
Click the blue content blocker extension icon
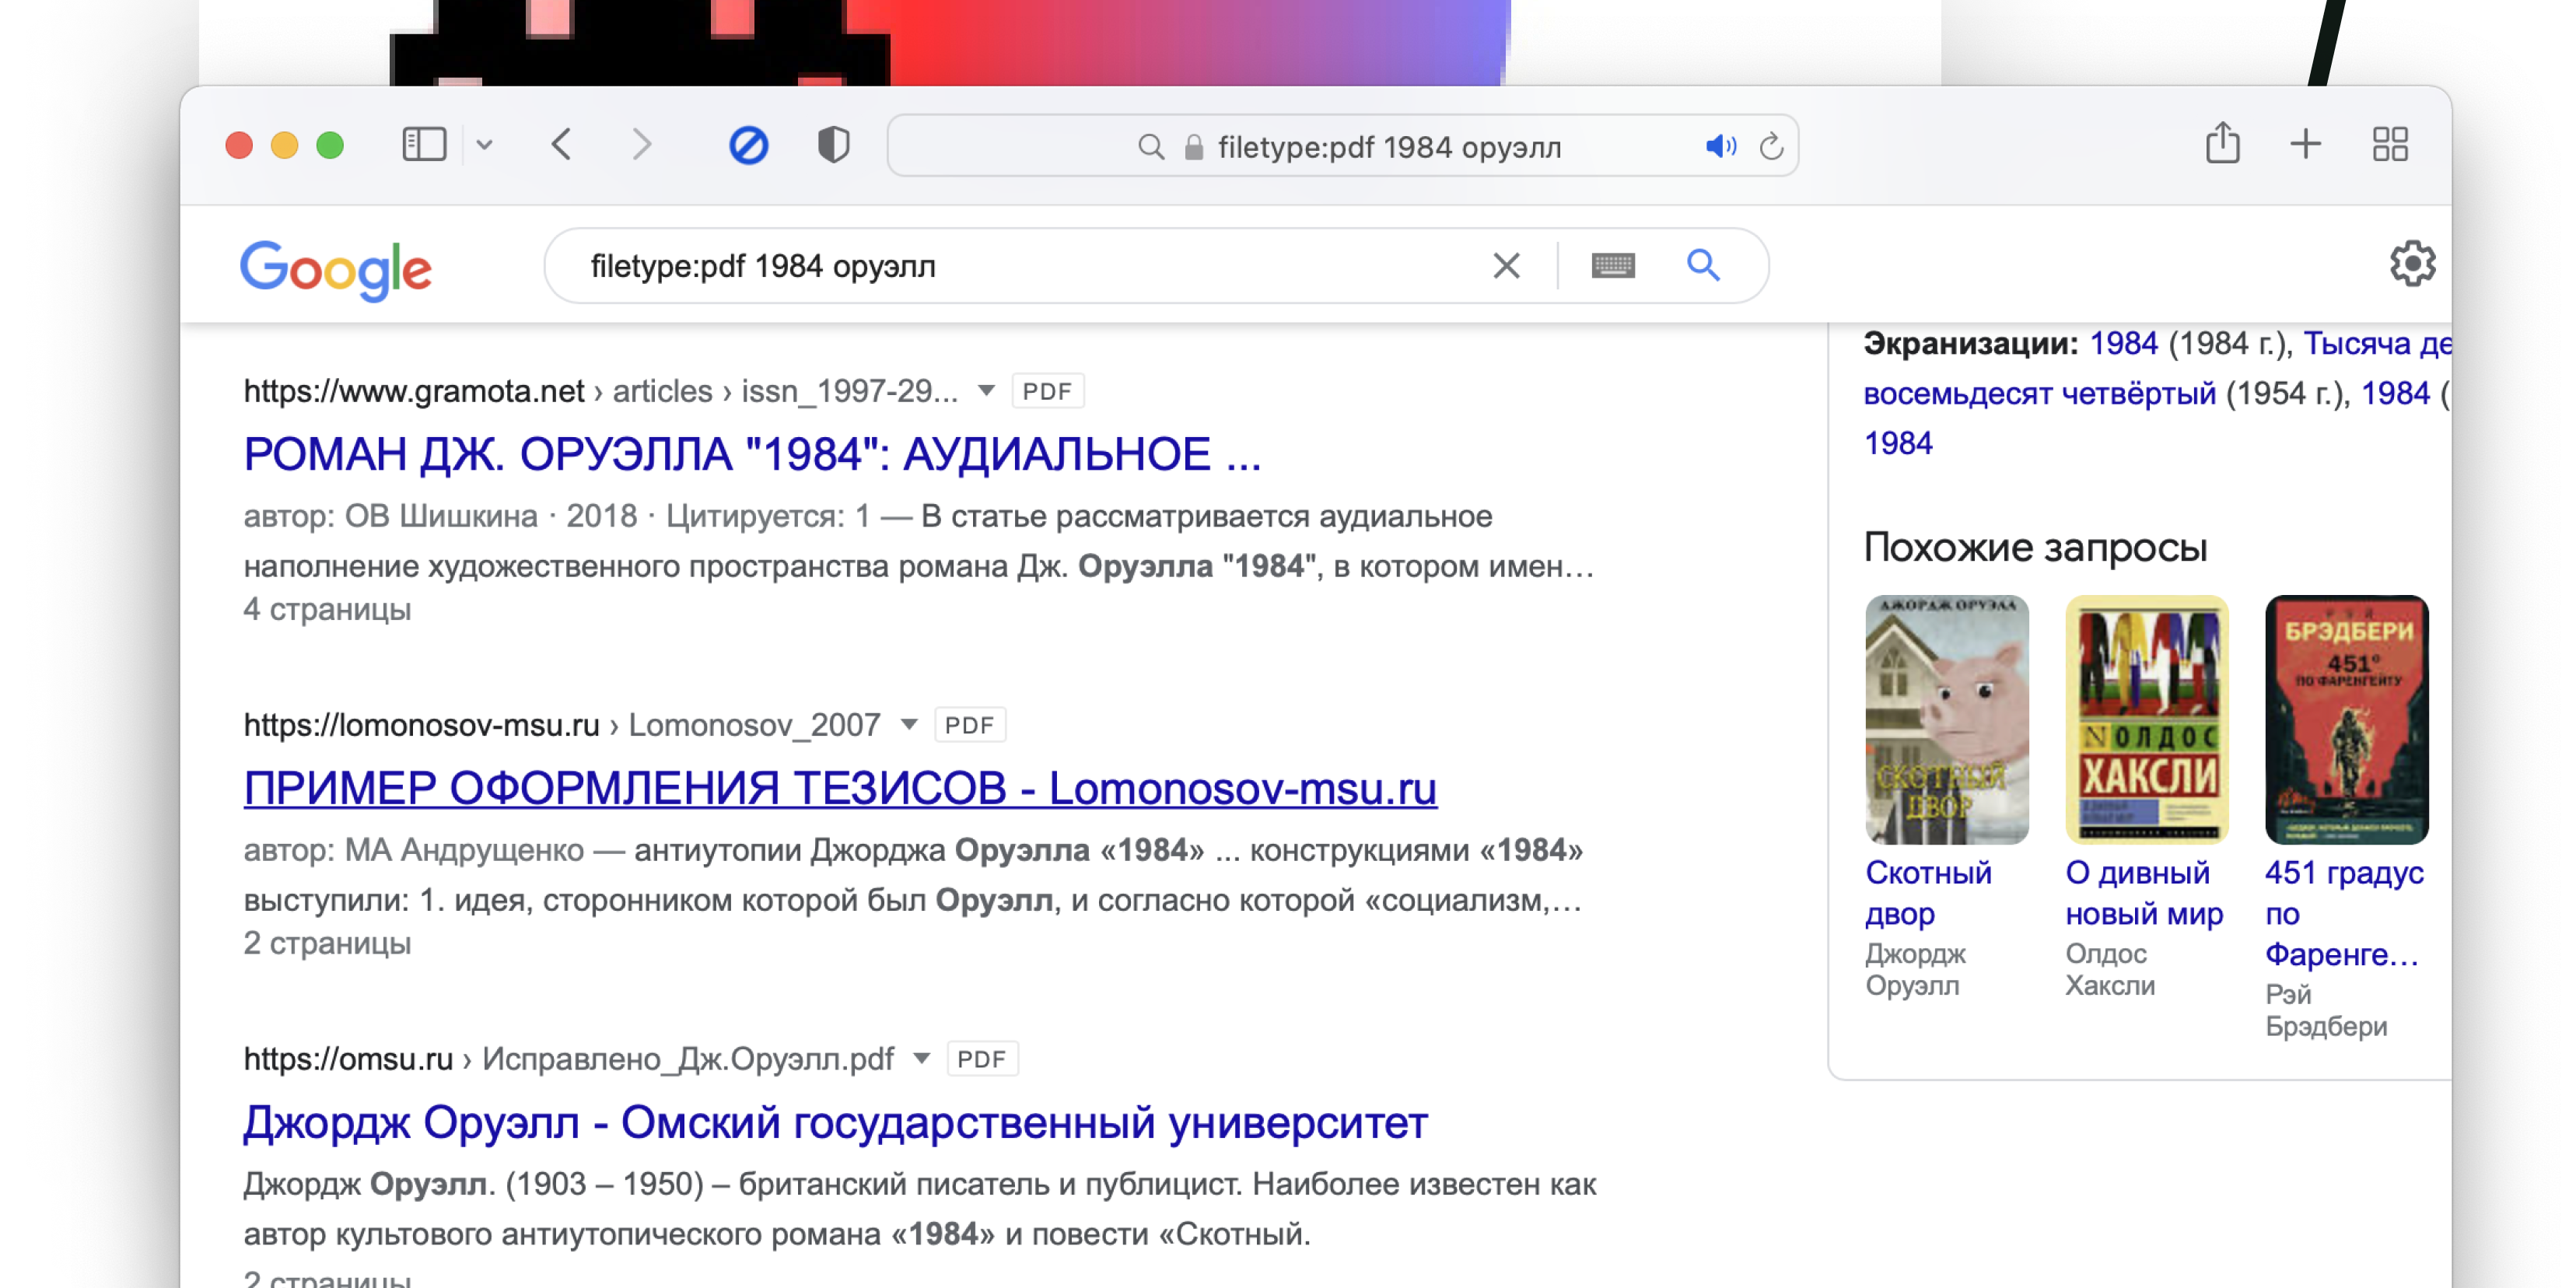coord(748,145)
